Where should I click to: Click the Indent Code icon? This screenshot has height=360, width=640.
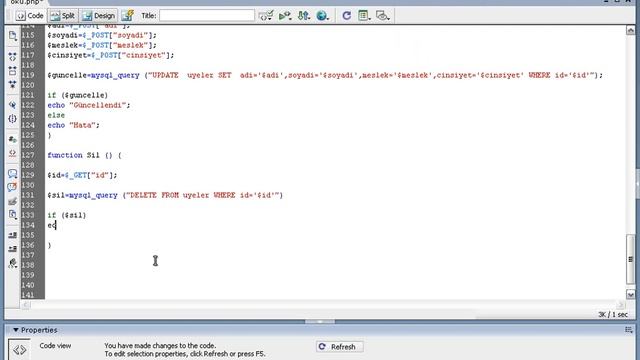click(x=13, y=235)
